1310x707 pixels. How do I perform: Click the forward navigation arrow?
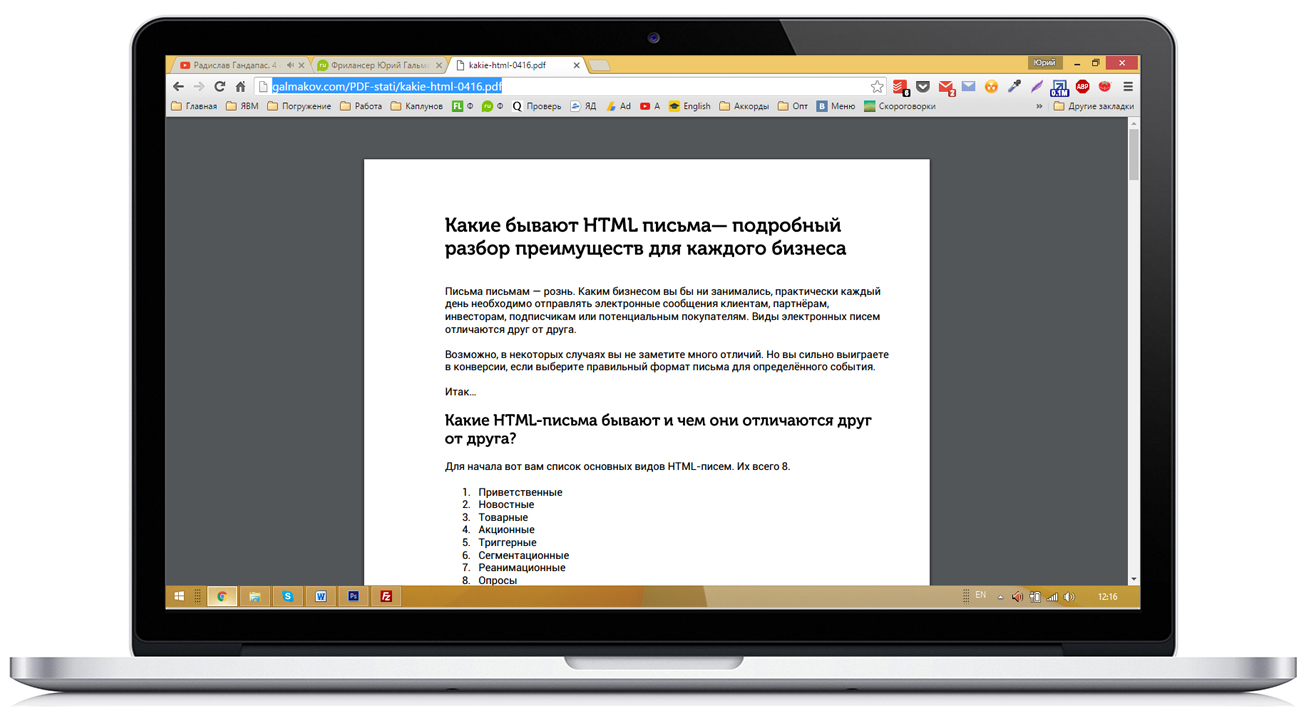(199, 87)
